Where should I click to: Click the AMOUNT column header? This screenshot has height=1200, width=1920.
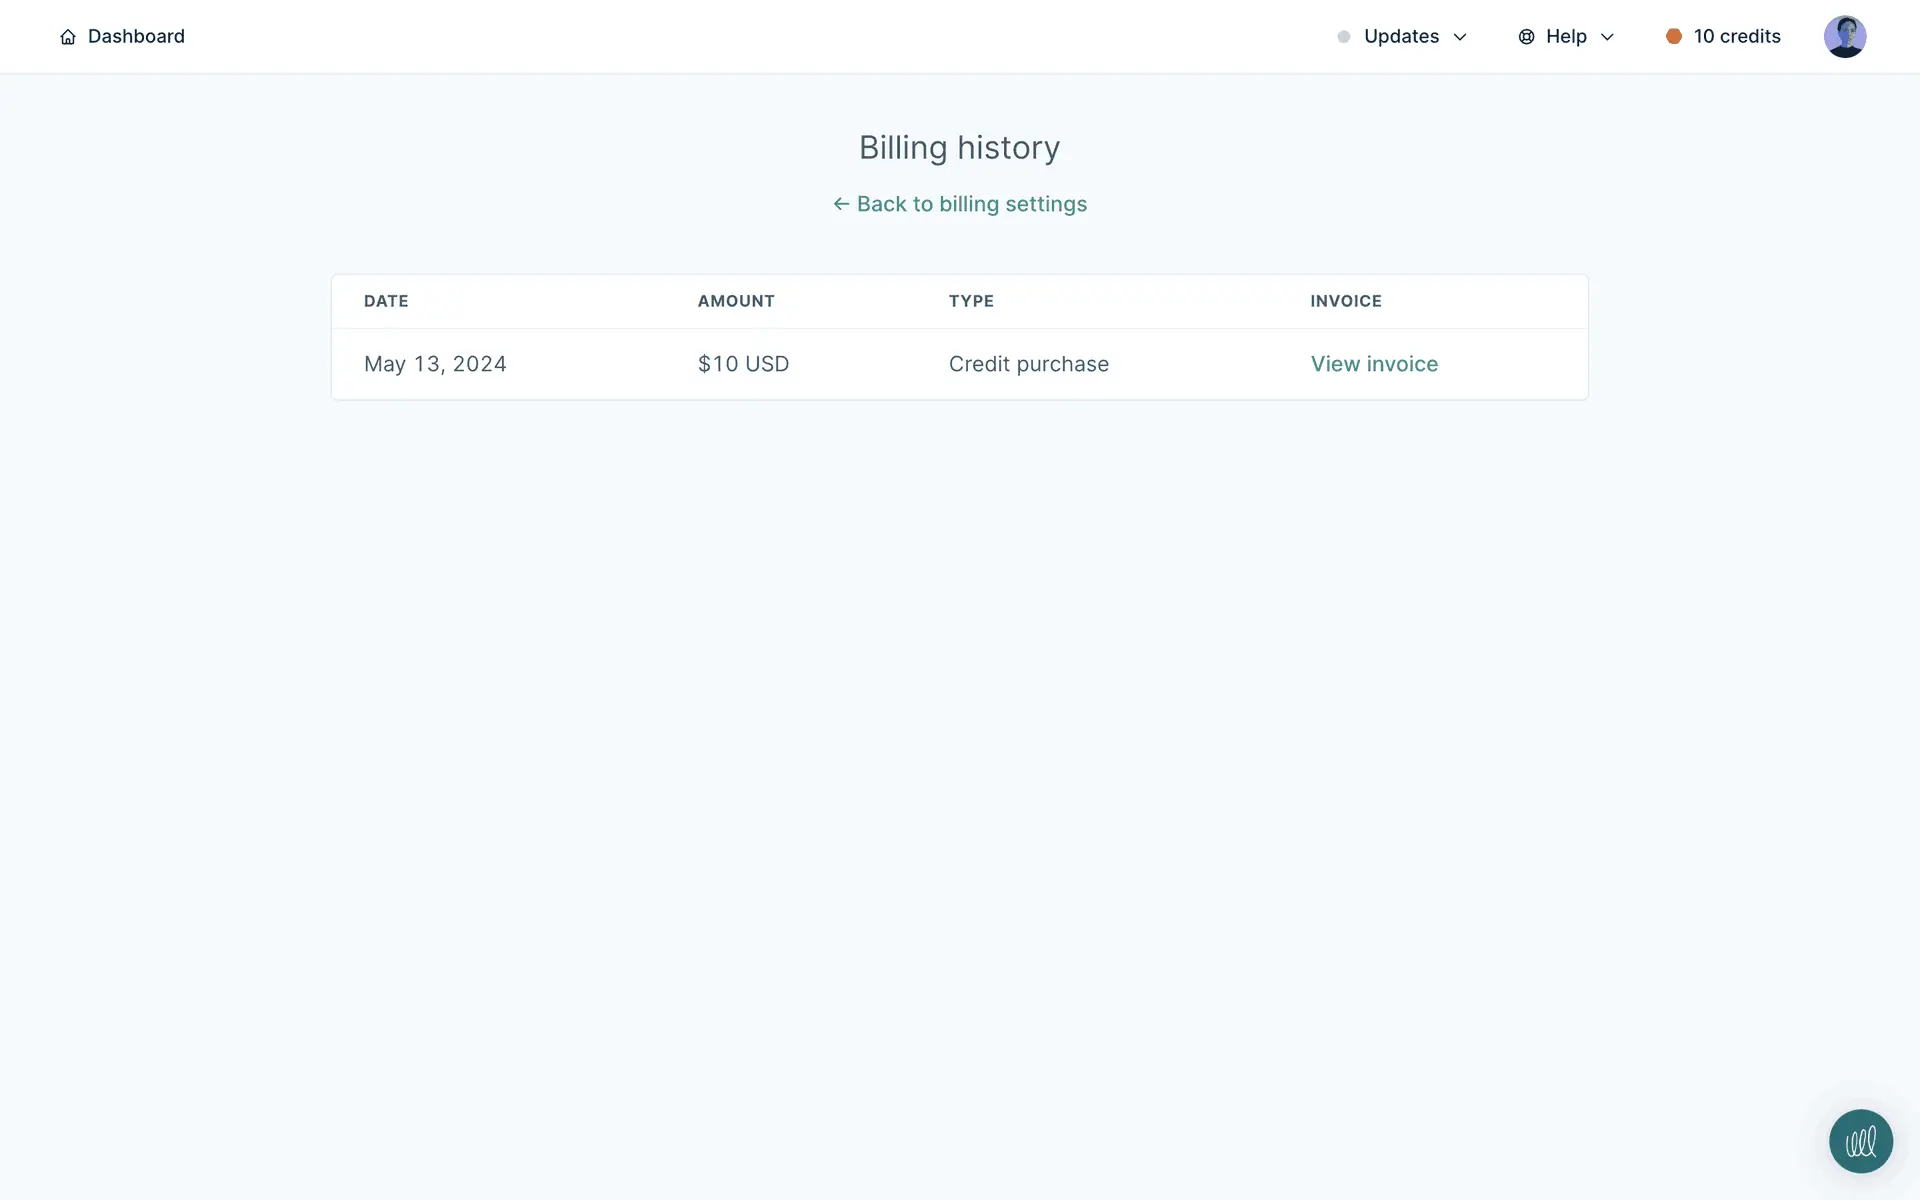[x=736, y=301]
